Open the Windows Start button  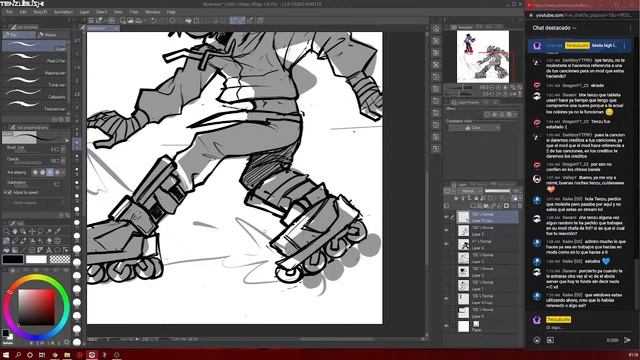(6, 355)
